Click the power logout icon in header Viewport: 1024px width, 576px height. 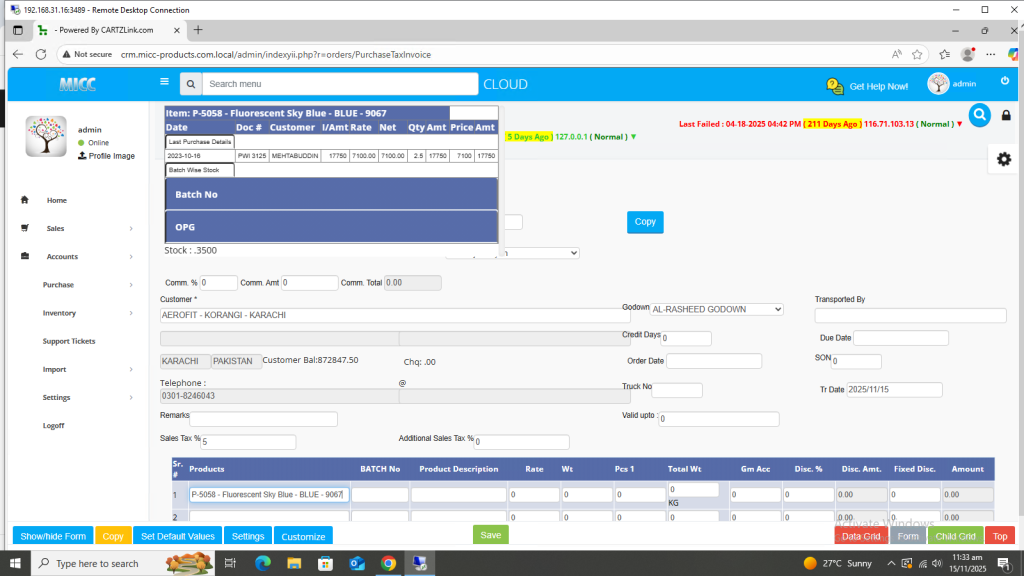(x=1005, y=81)
